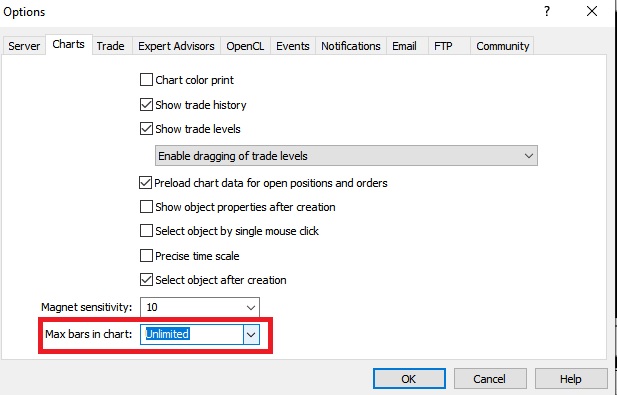The image size is (617, 395).
Task: Click the question mark help icon in title bar
Action: [x=547, y=11]
